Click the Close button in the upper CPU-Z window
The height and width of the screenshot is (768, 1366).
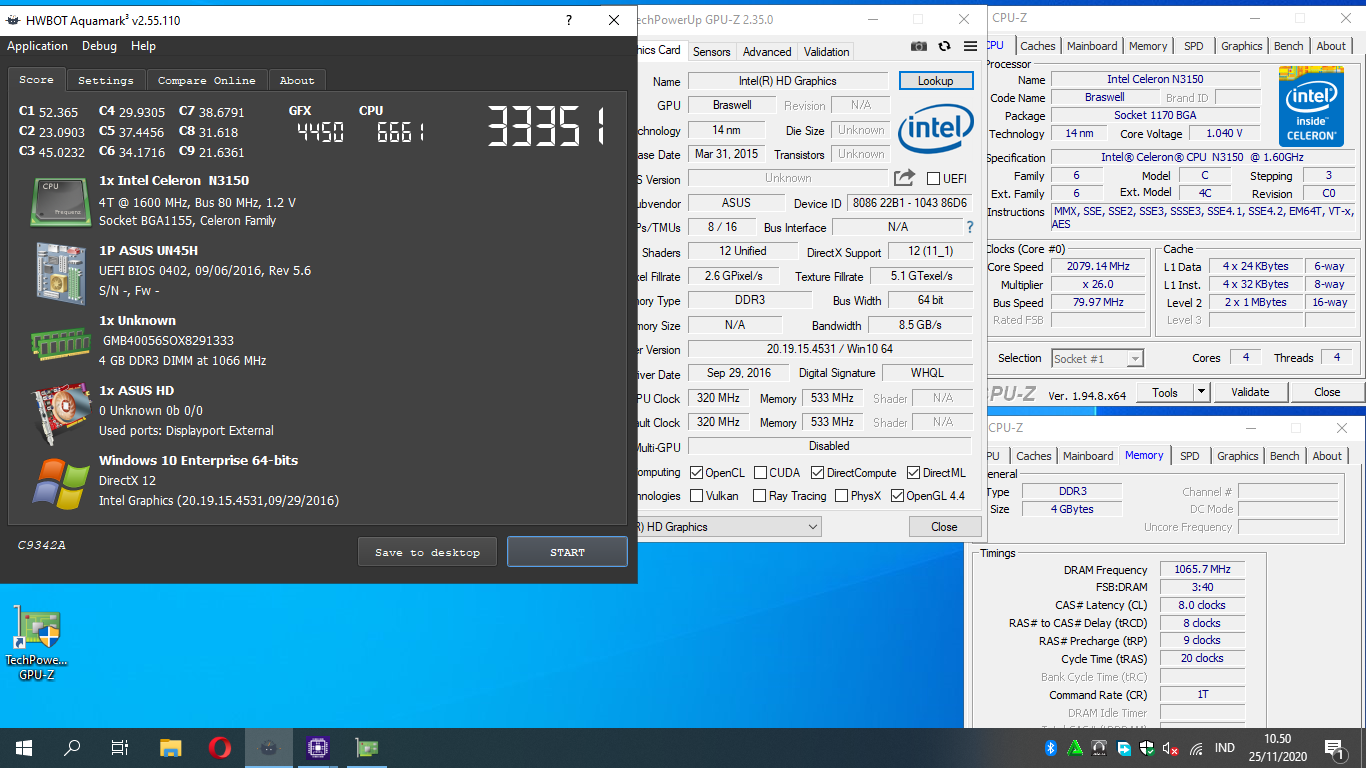[1327, 392]
